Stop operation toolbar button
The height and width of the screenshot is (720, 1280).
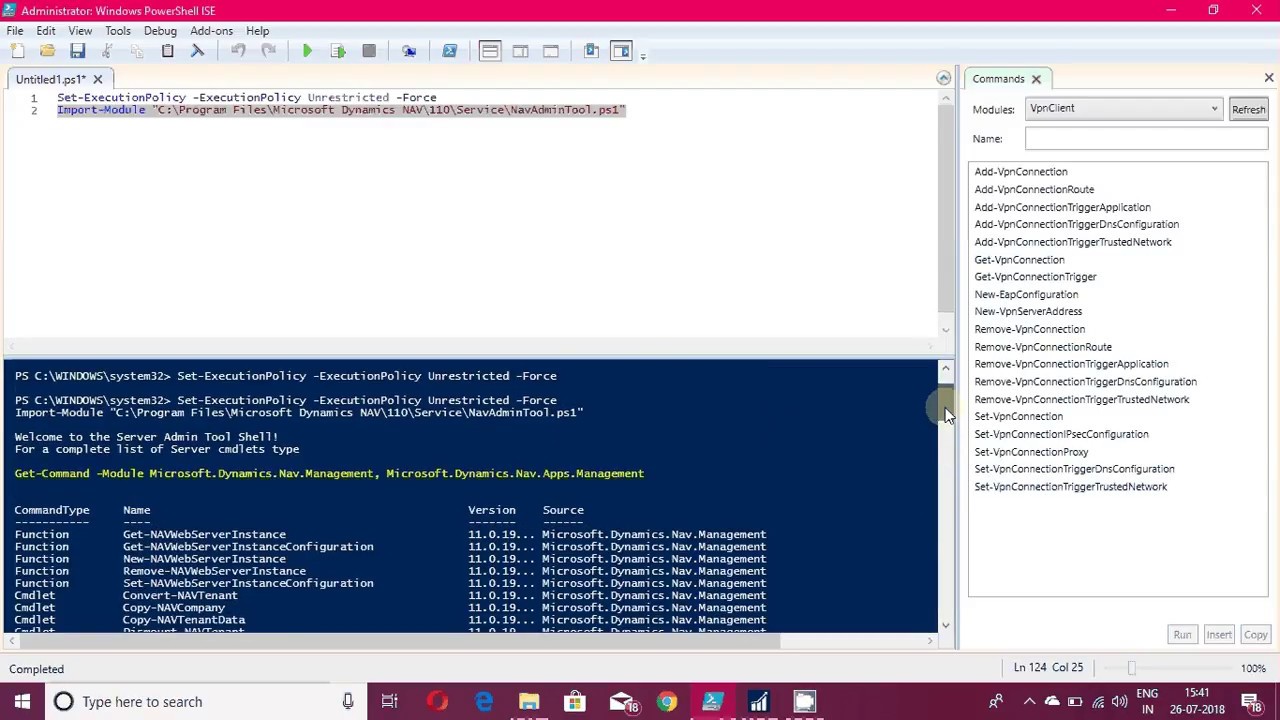pyautogui.click(x=369, y=51)
